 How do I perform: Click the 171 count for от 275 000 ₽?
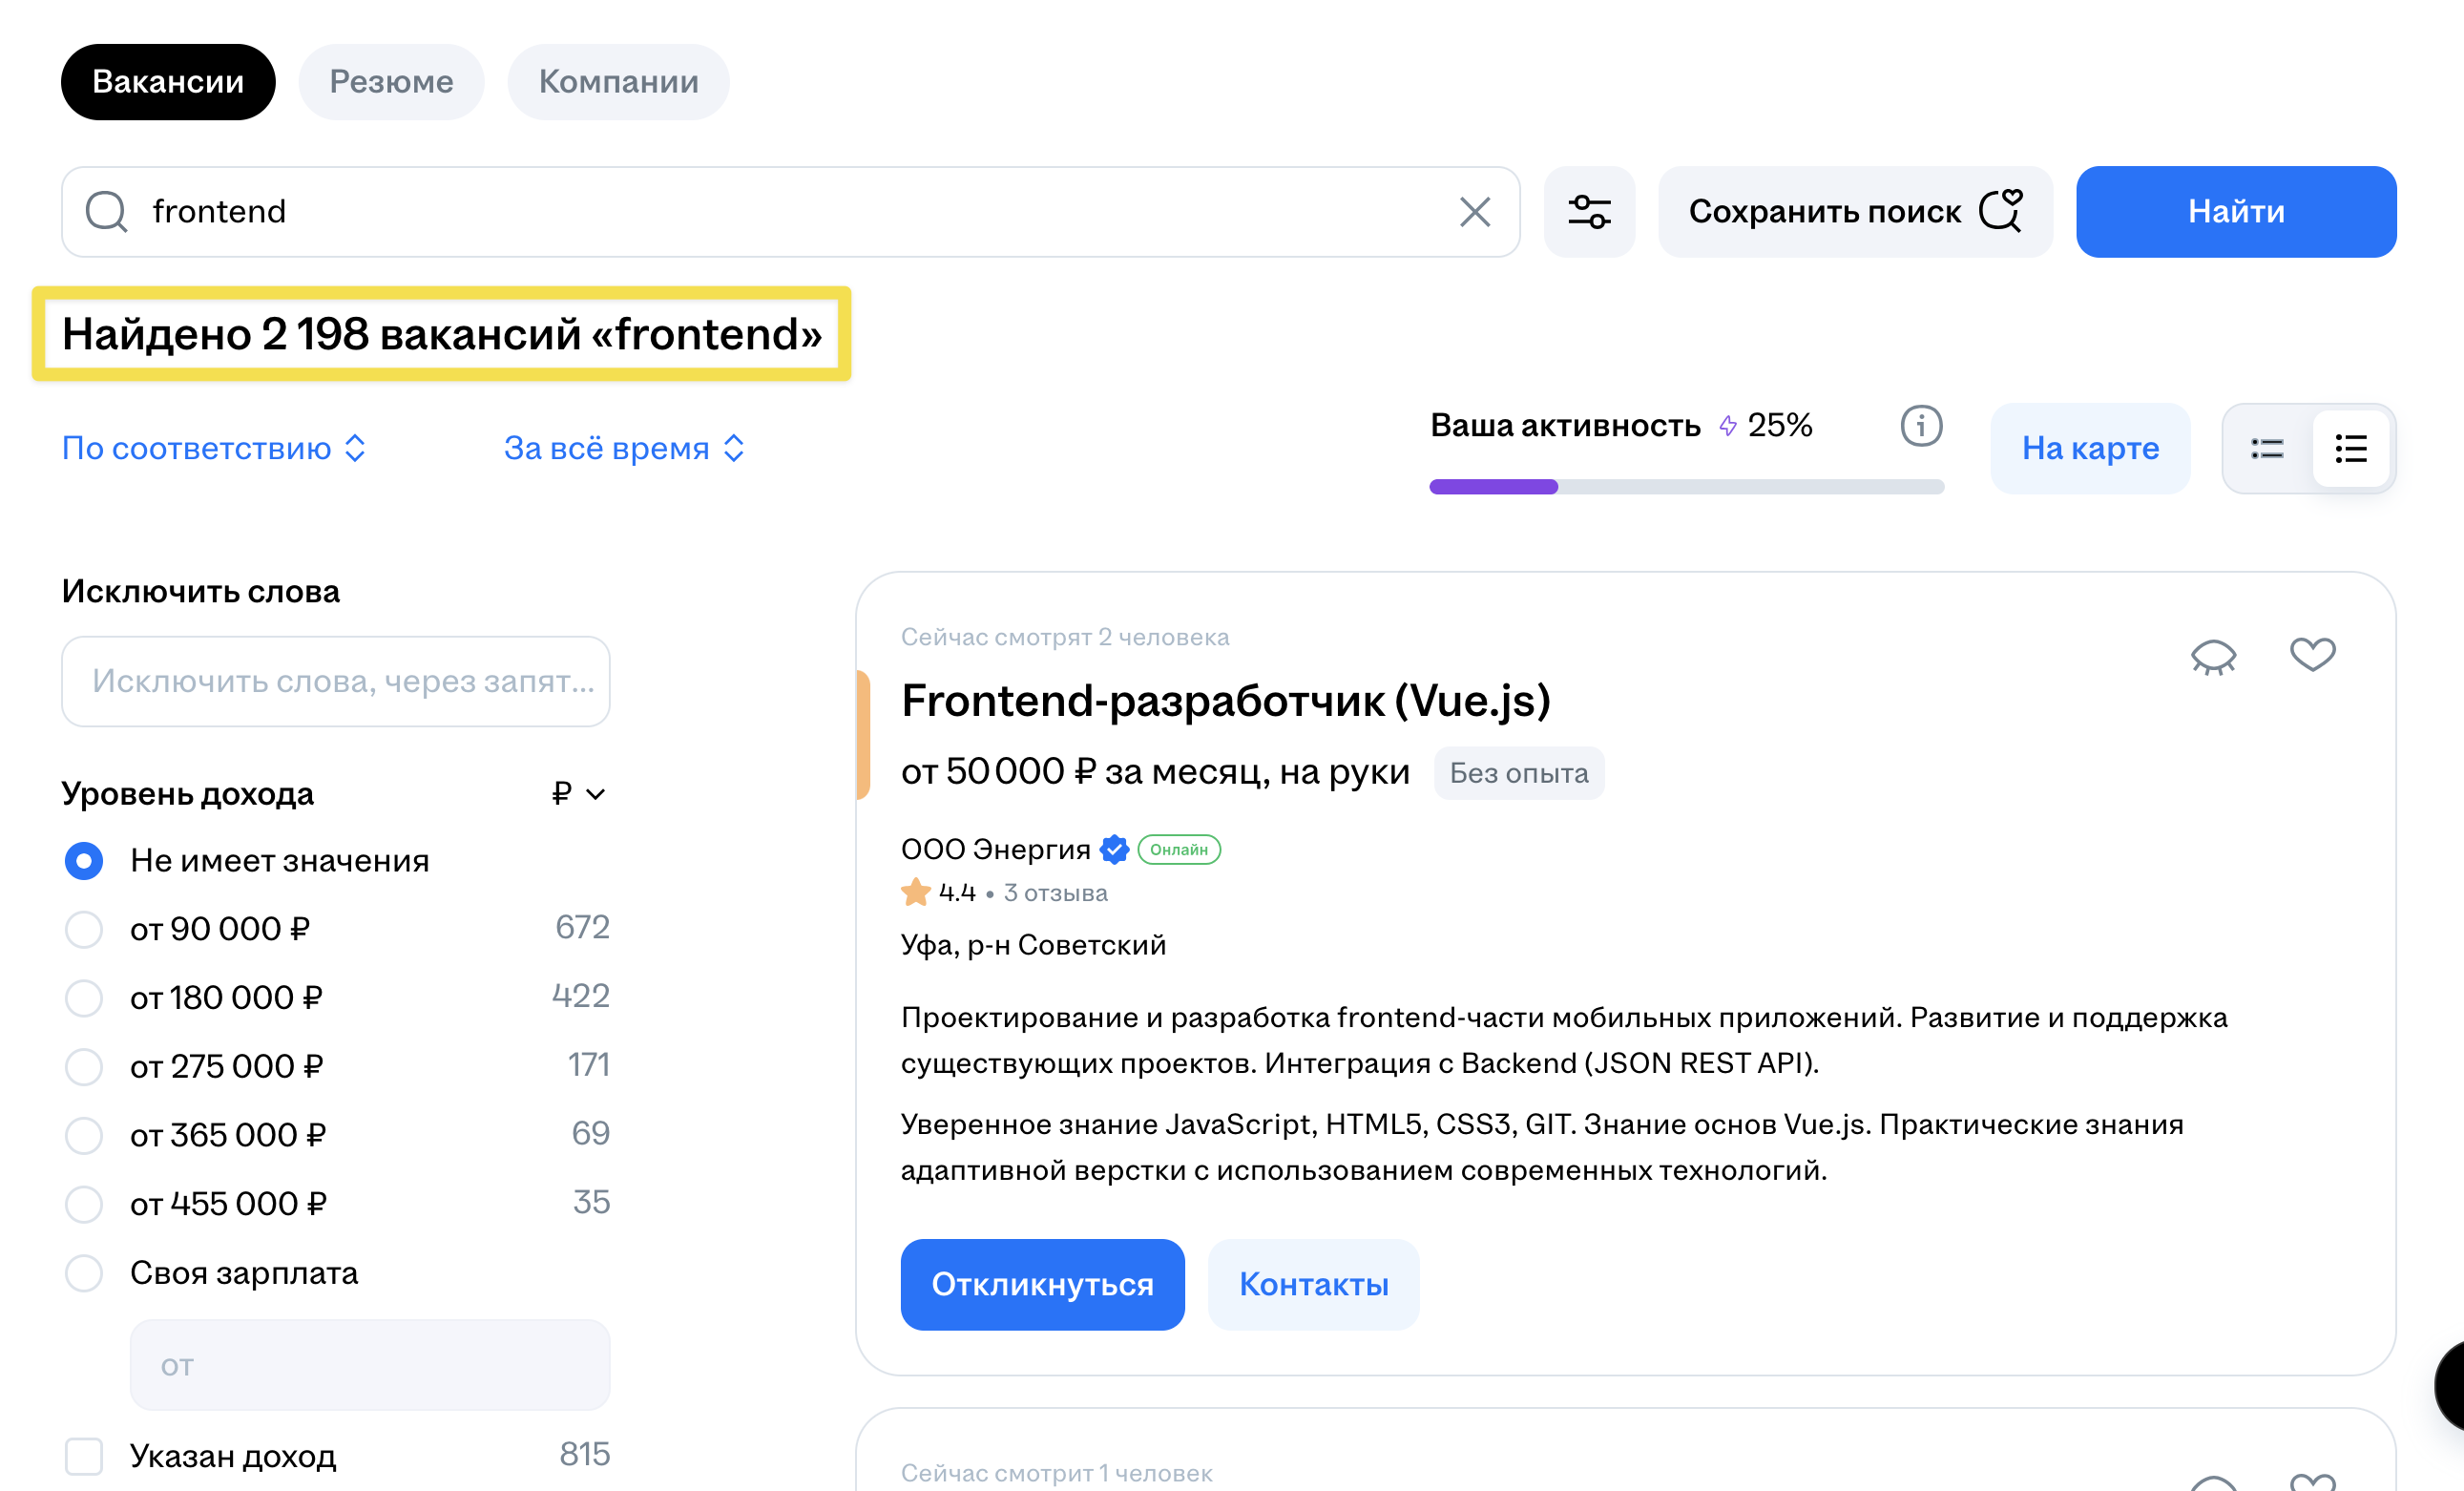click(588, 1065)
